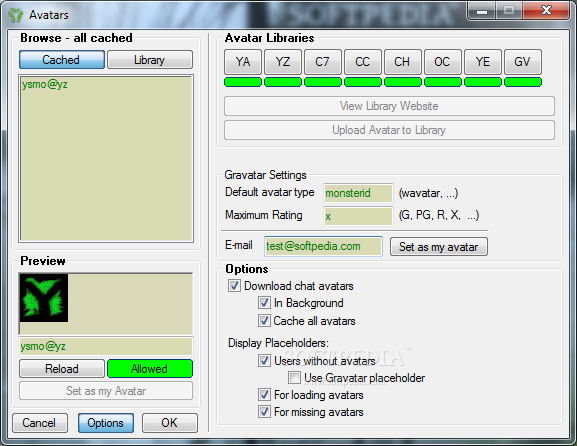Open the C7 avatar library
This screenshot has width=577, height=446.
coord(323,62)
